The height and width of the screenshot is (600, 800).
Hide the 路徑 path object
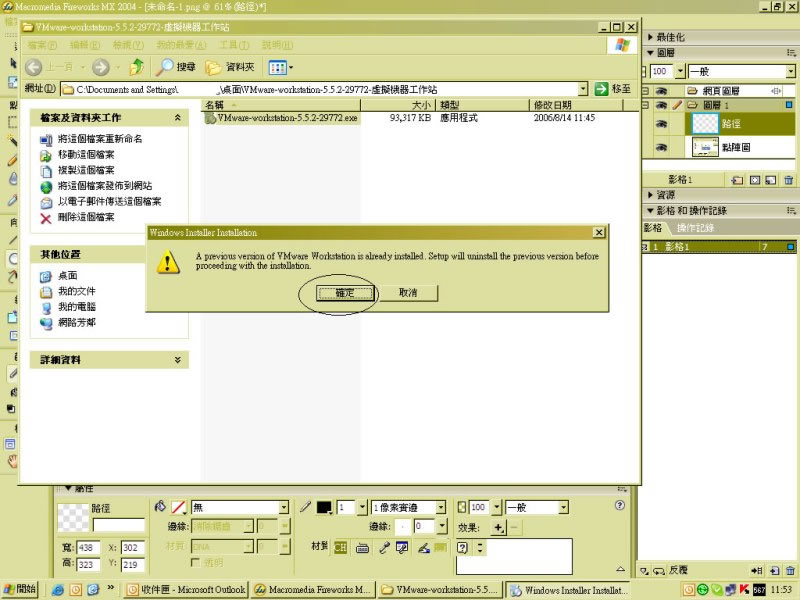pyautogui.click(x=661, y=124)
